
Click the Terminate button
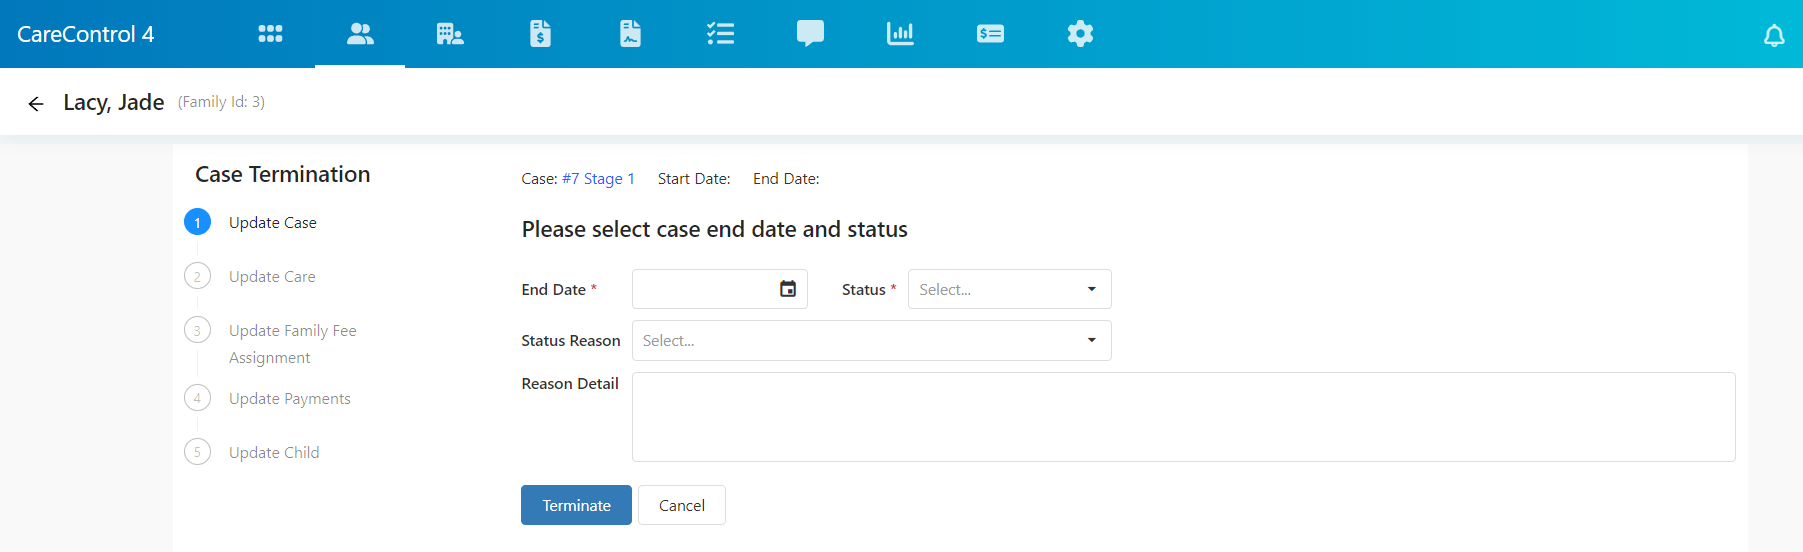coord(576,505)
